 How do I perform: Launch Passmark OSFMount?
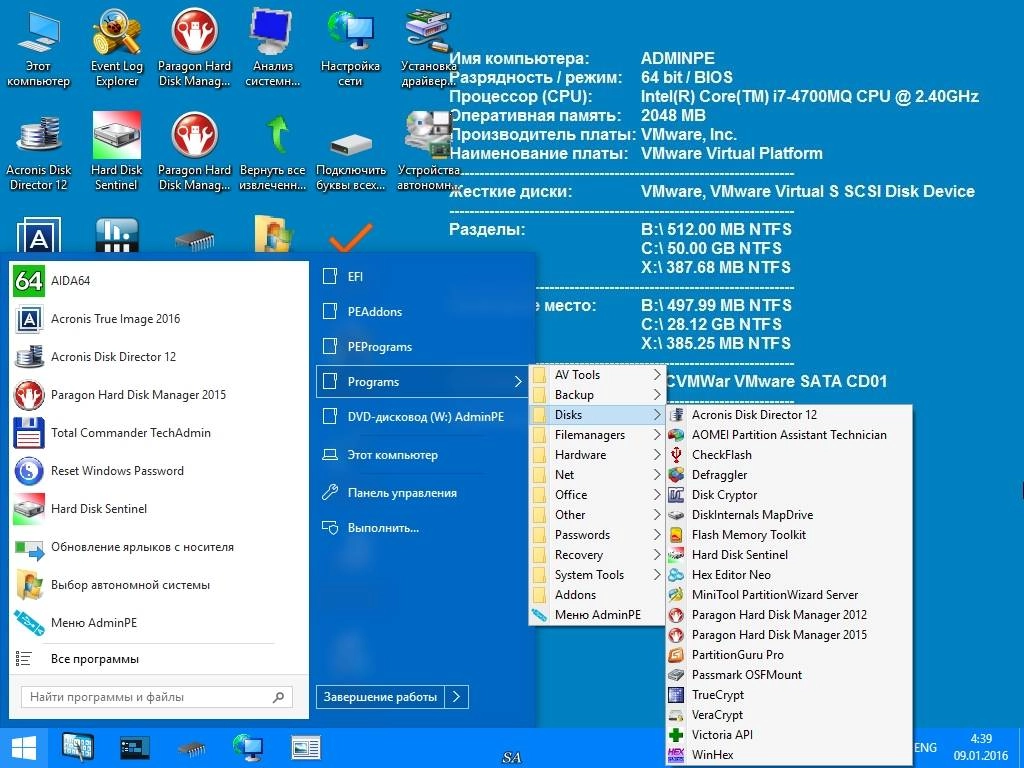tap(789, 675)
